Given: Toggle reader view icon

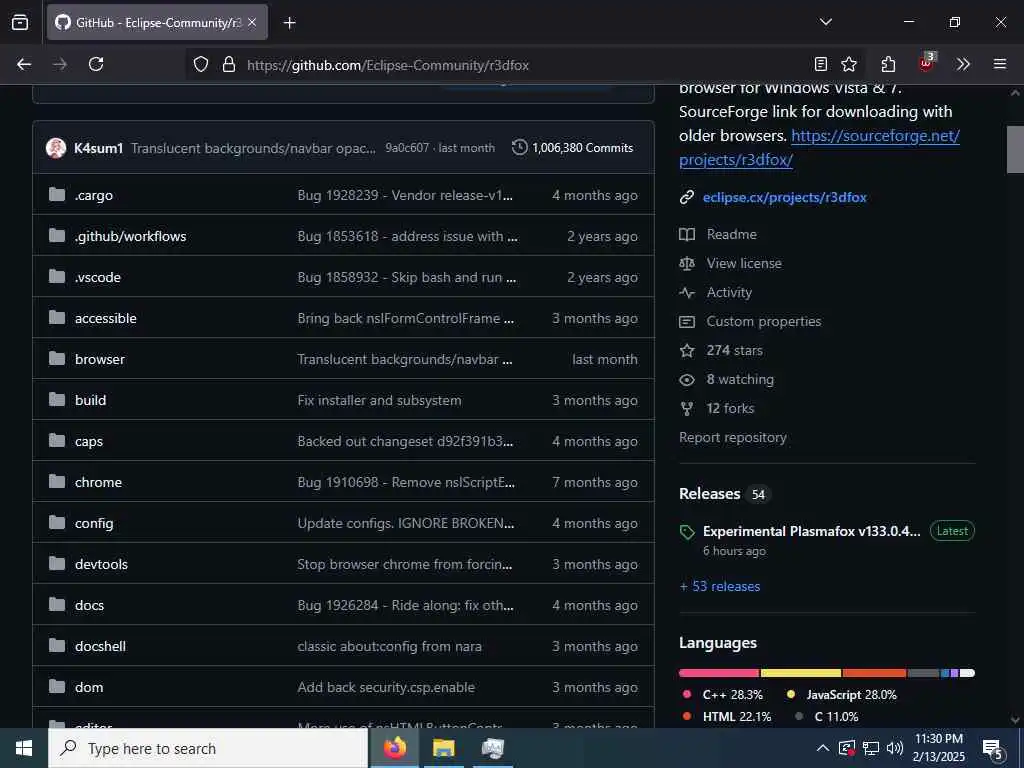Looking at the screenshot, I should (821, 64).
